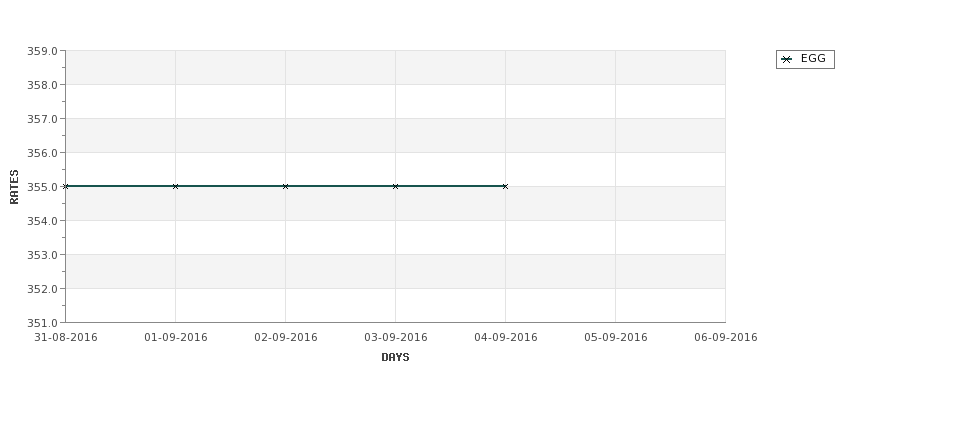Viewport: 975px width, 429px height.
Task: Click the RATES y-axis title
Action: pos(14,187)
